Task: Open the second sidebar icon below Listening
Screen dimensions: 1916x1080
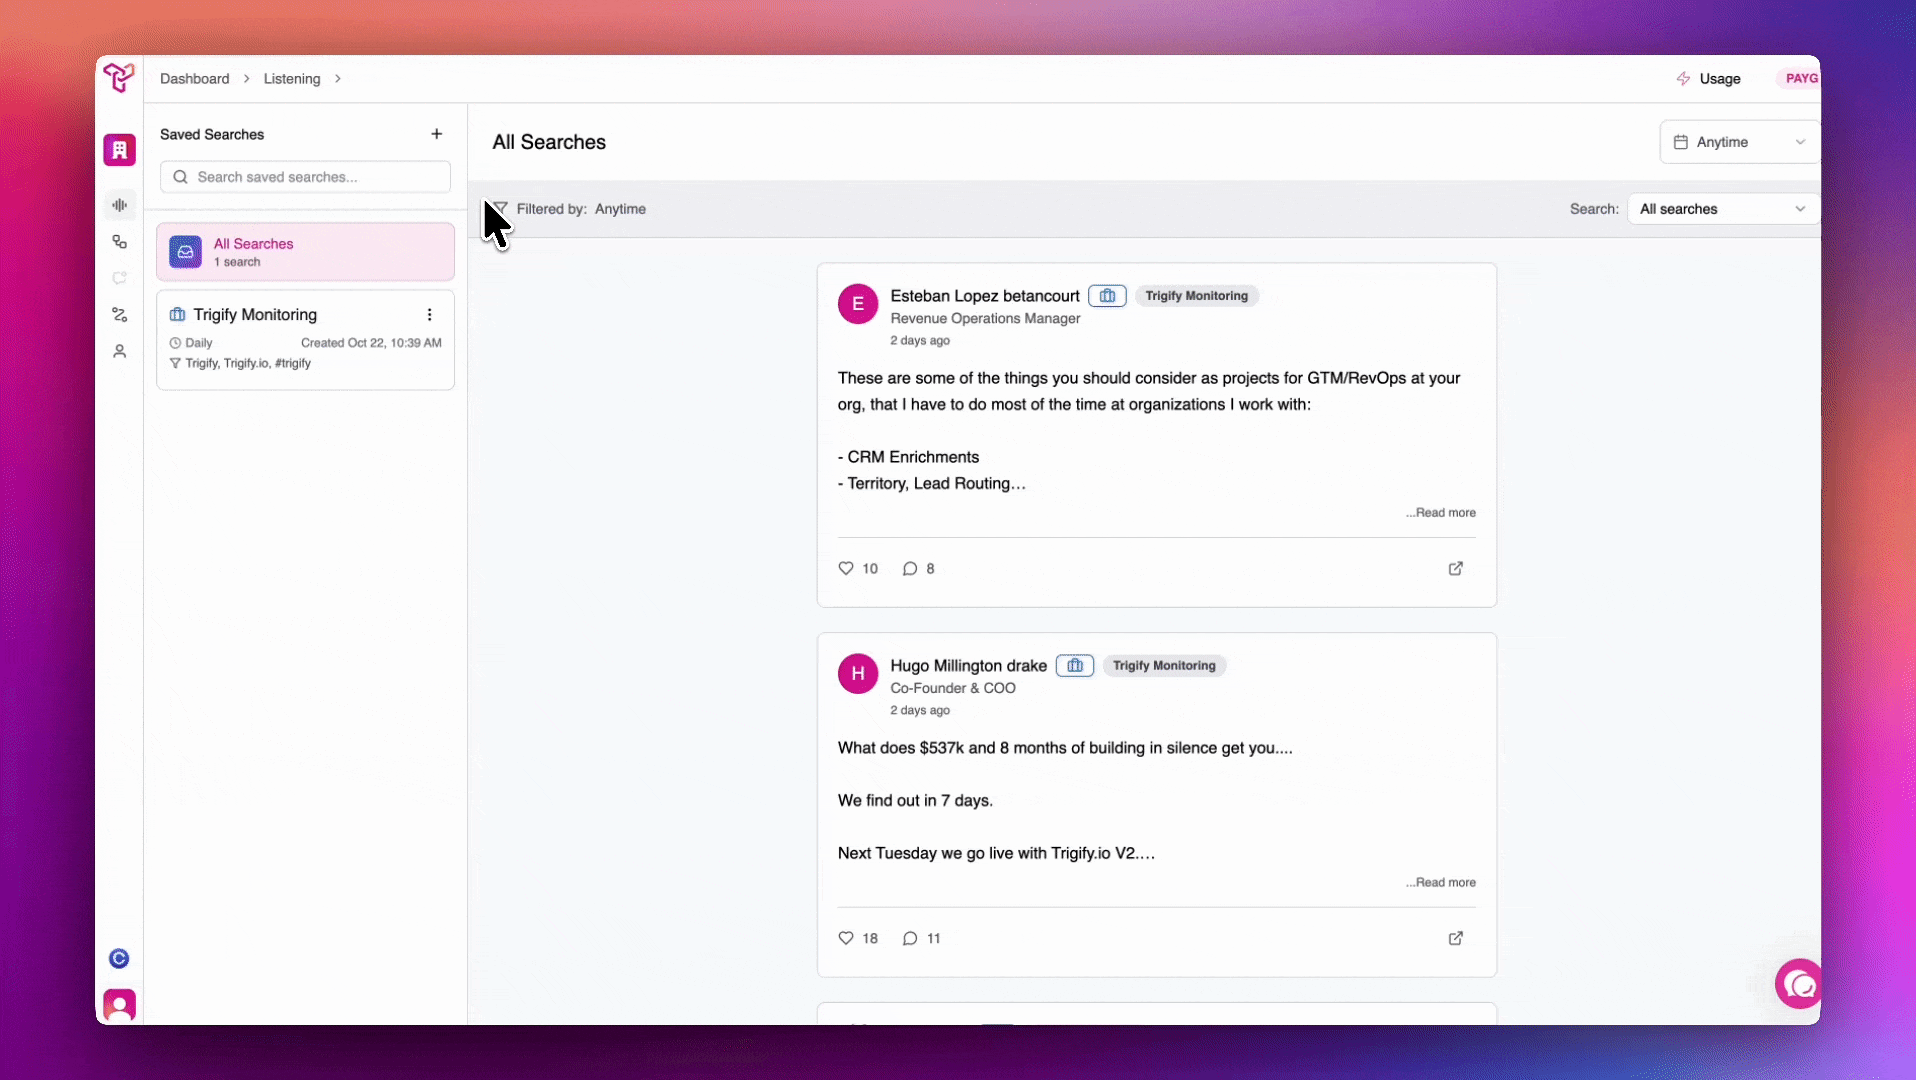Action: pos(119,242)
